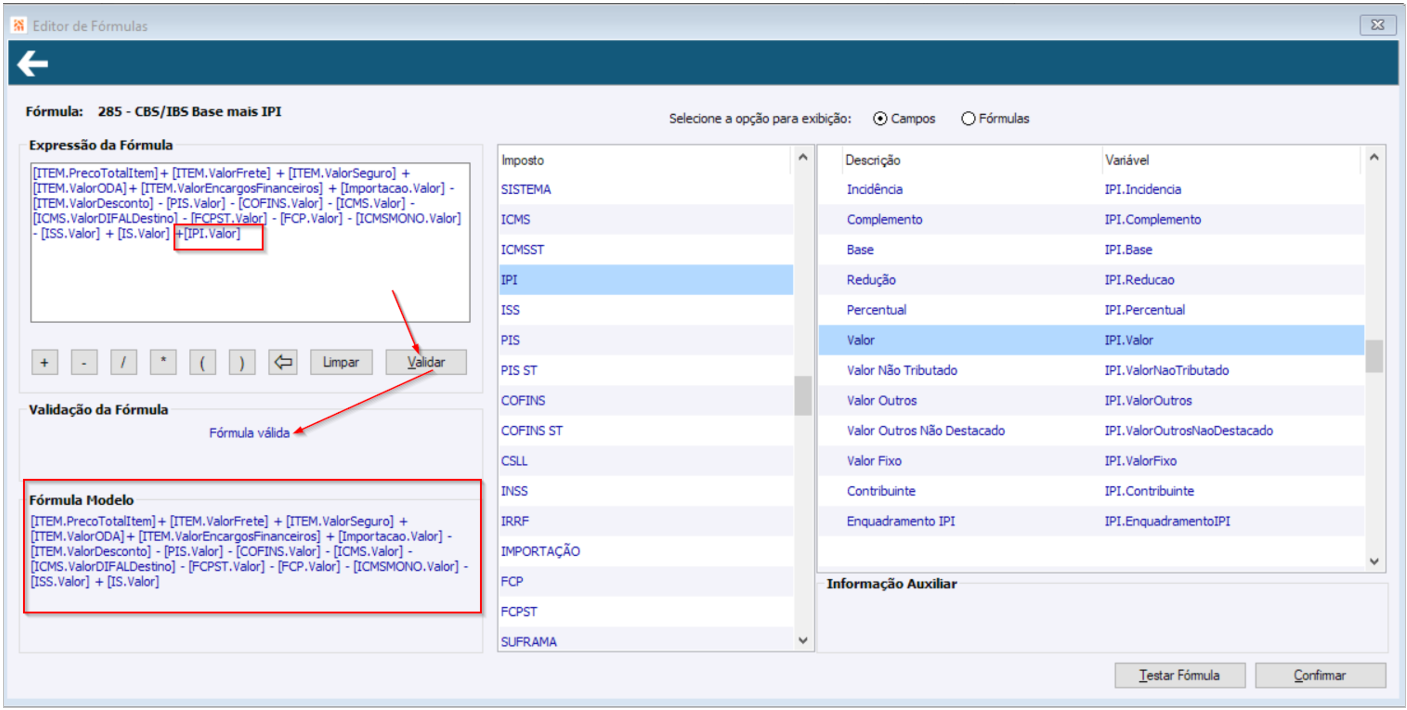The width and height of the screenshot is (1407, 710).
Task: Click Testar Fórmula button
Action: coord(1180,675)
